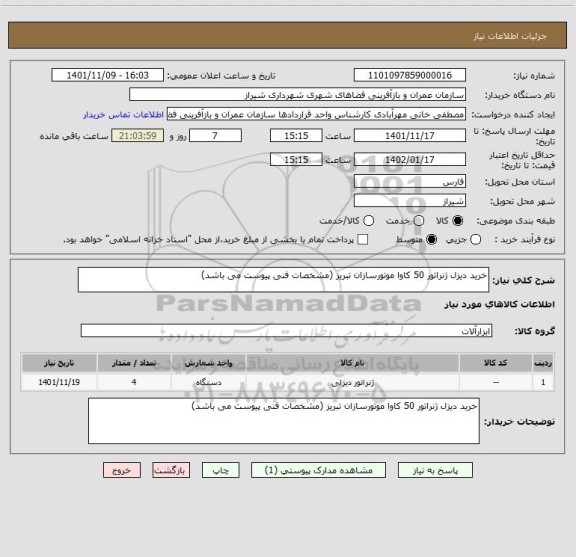
Task: Click the تعداد / مقدار column header
Action: click(134, 363)
